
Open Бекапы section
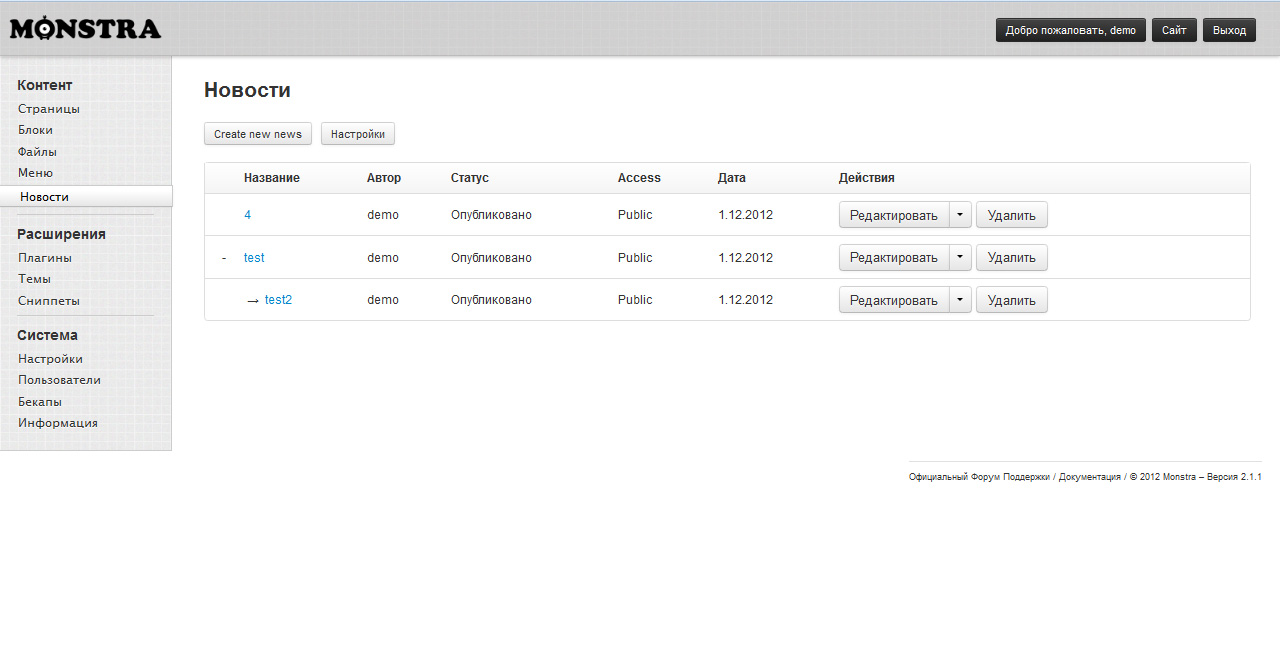coord(39,401)
